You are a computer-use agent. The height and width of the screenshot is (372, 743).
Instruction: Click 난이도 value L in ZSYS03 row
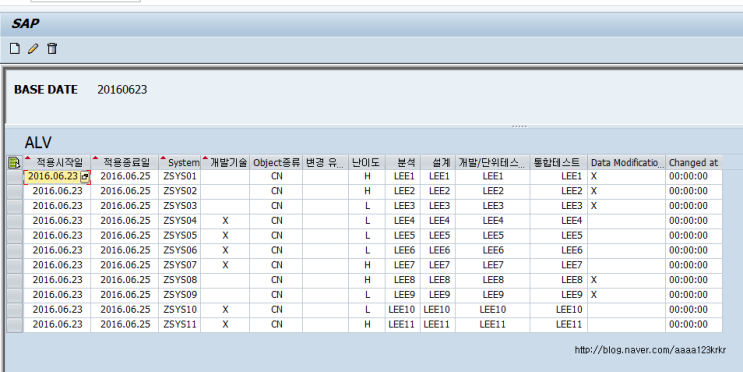click(x=367, y=206)
